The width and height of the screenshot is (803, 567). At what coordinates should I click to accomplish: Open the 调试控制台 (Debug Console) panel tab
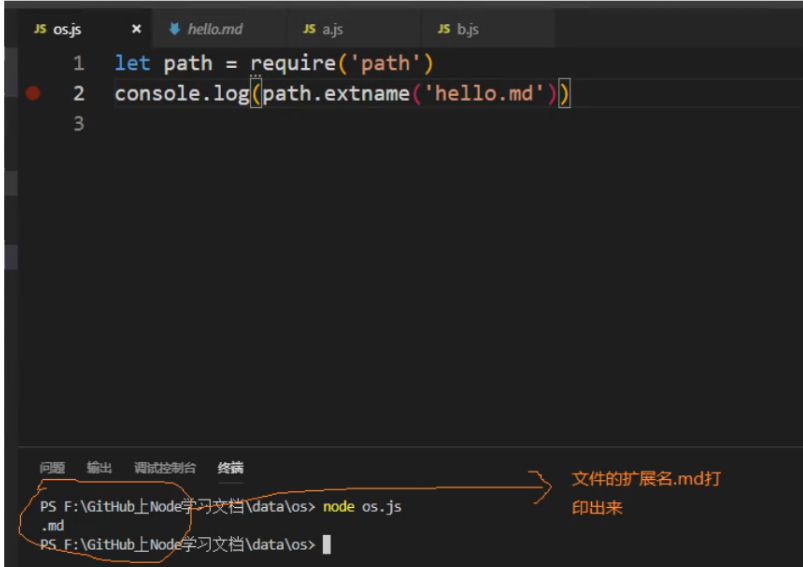click(x=165, y=468)
